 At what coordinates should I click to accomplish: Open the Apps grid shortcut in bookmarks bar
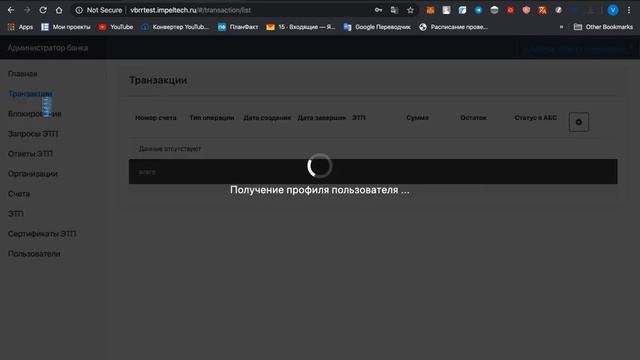coord(20,27)
